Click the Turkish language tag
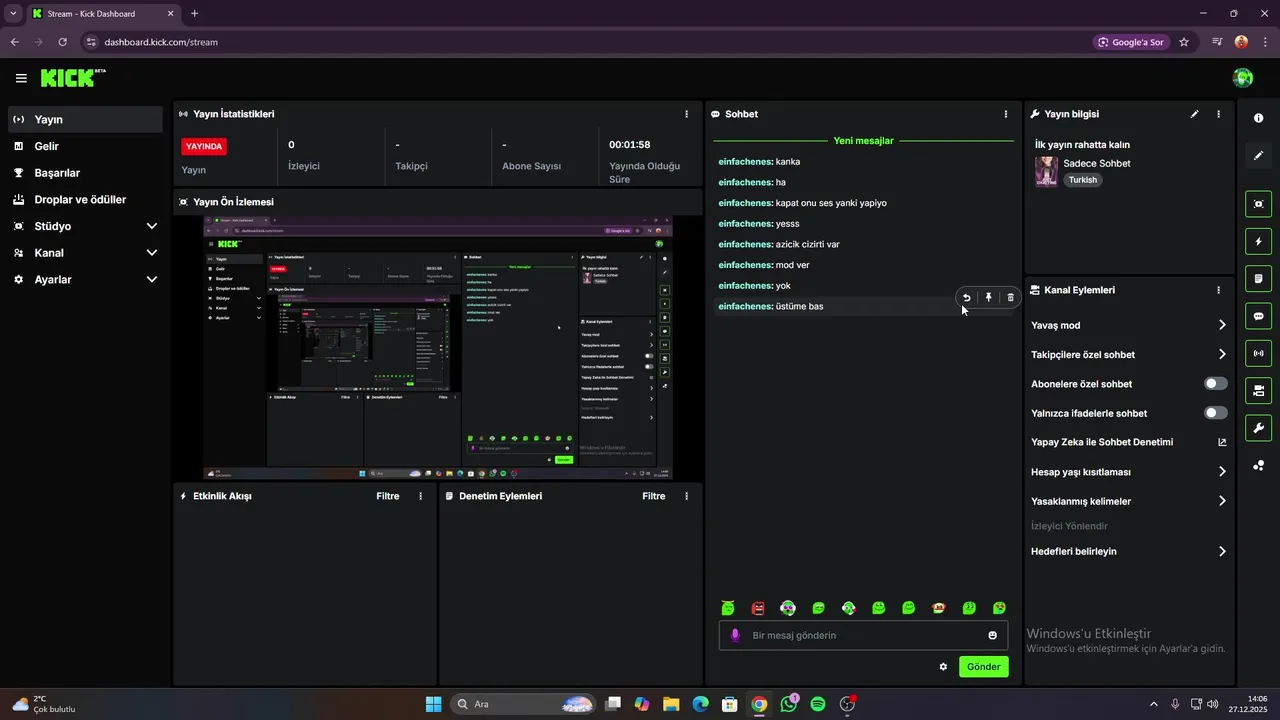Image resolution: width=1280 pixels, height=720 pixels. click(1083, 180)
